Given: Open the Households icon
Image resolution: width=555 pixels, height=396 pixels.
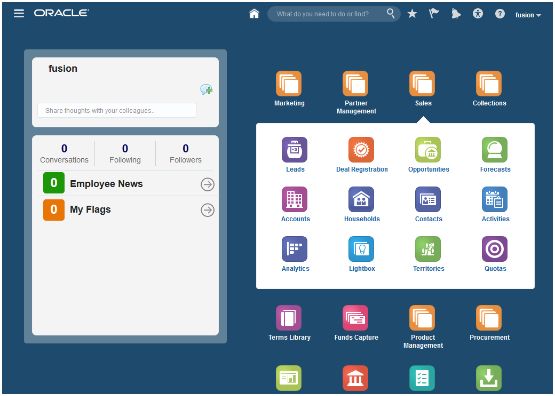Looking at the screenshot, I should pos(361,199).
